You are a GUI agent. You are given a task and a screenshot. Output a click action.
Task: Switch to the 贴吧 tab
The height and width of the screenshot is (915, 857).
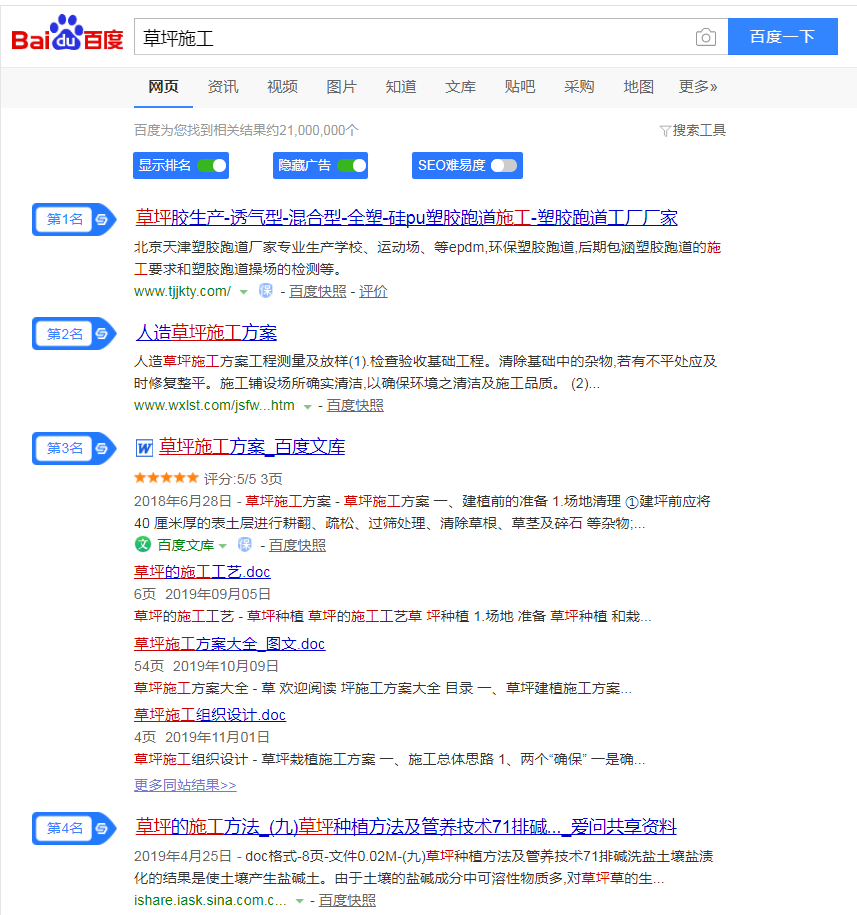pos(520,87)
